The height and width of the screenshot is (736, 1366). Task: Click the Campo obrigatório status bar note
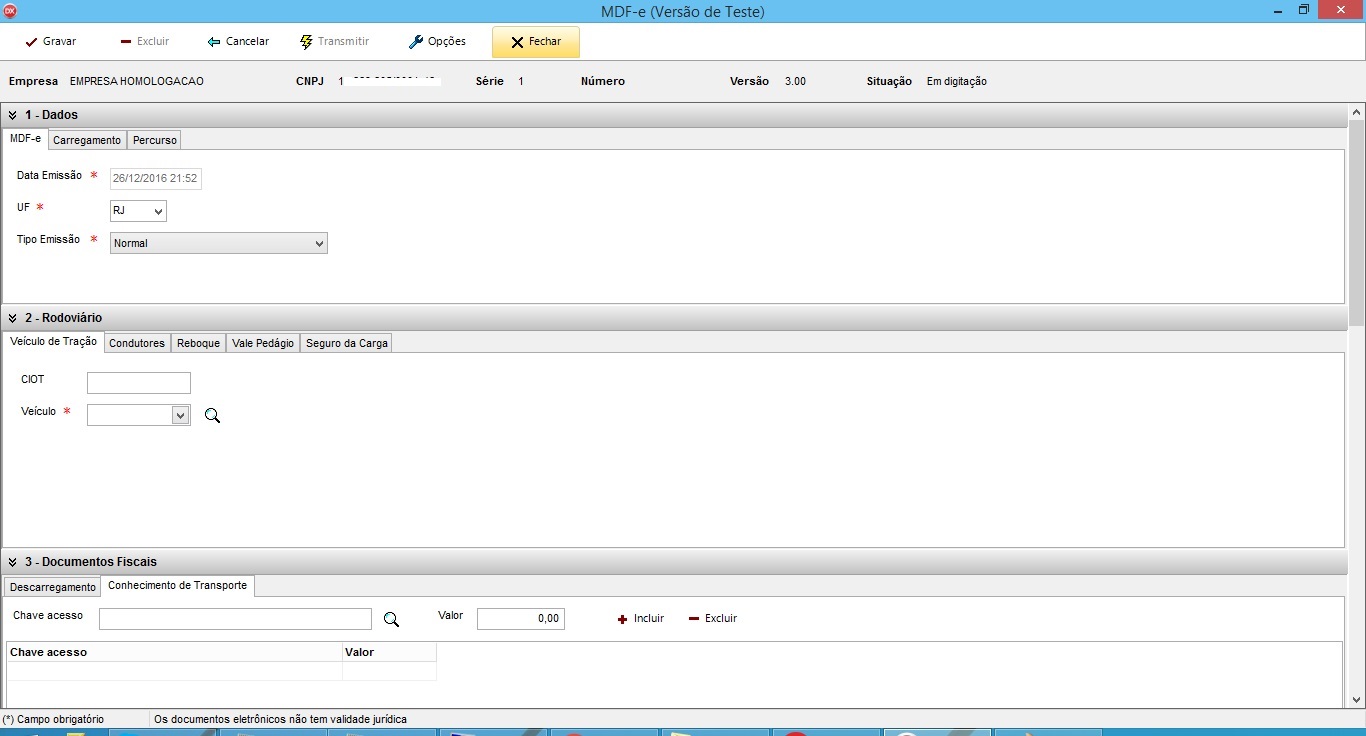coord(53,719)
